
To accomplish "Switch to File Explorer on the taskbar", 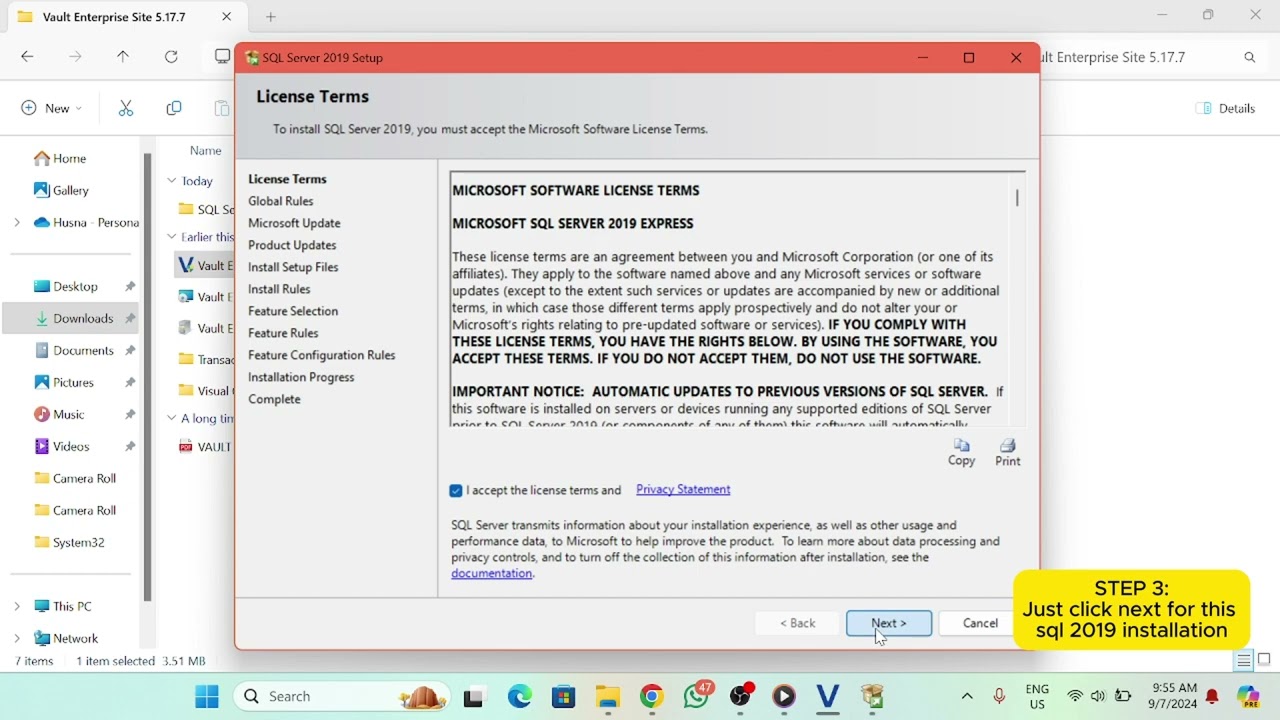I will (607, 696).
